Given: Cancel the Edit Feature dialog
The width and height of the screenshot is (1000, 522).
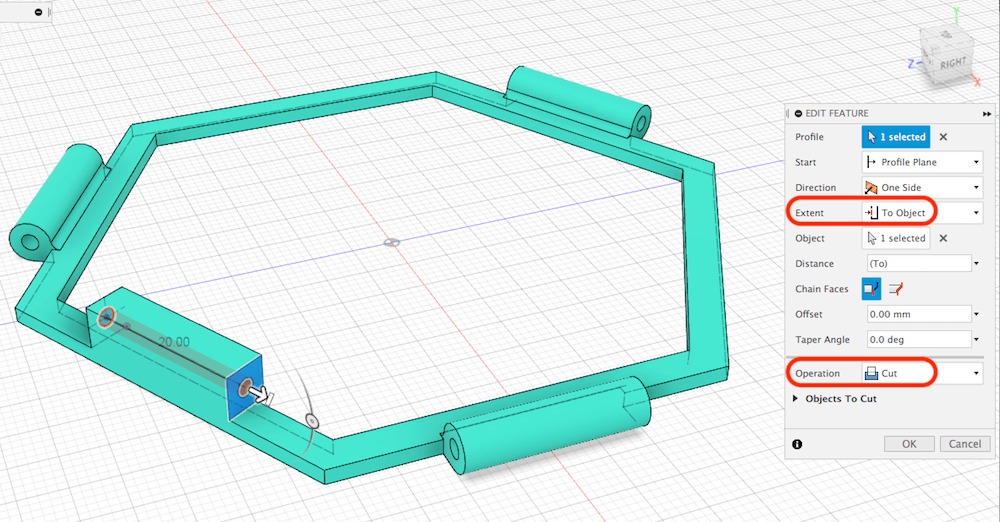Looking at the screenshot, I should 964,443.
